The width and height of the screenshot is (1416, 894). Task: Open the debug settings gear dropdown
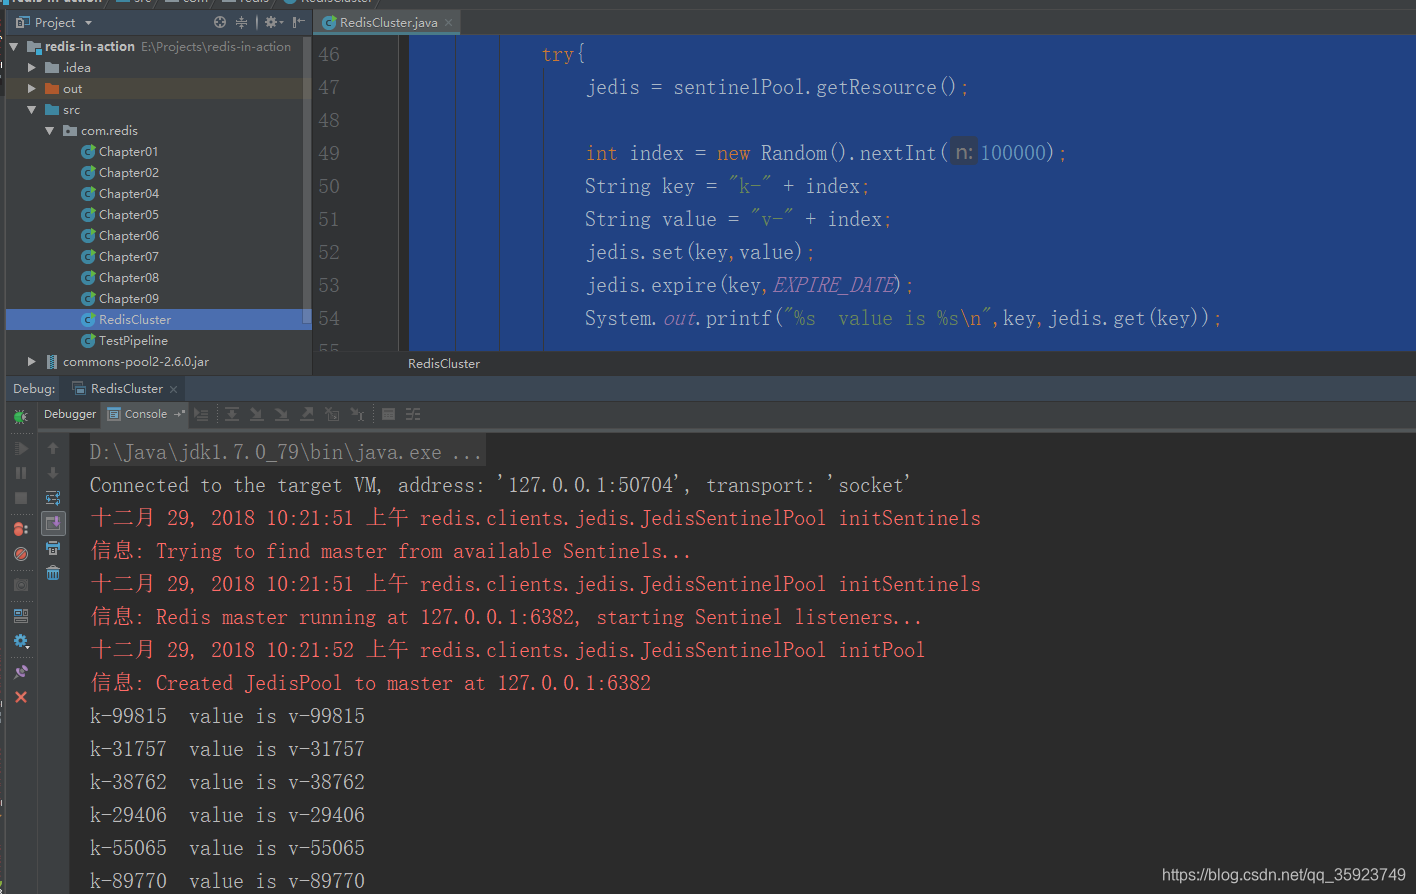pyautogui.click(x=21, y=641)
